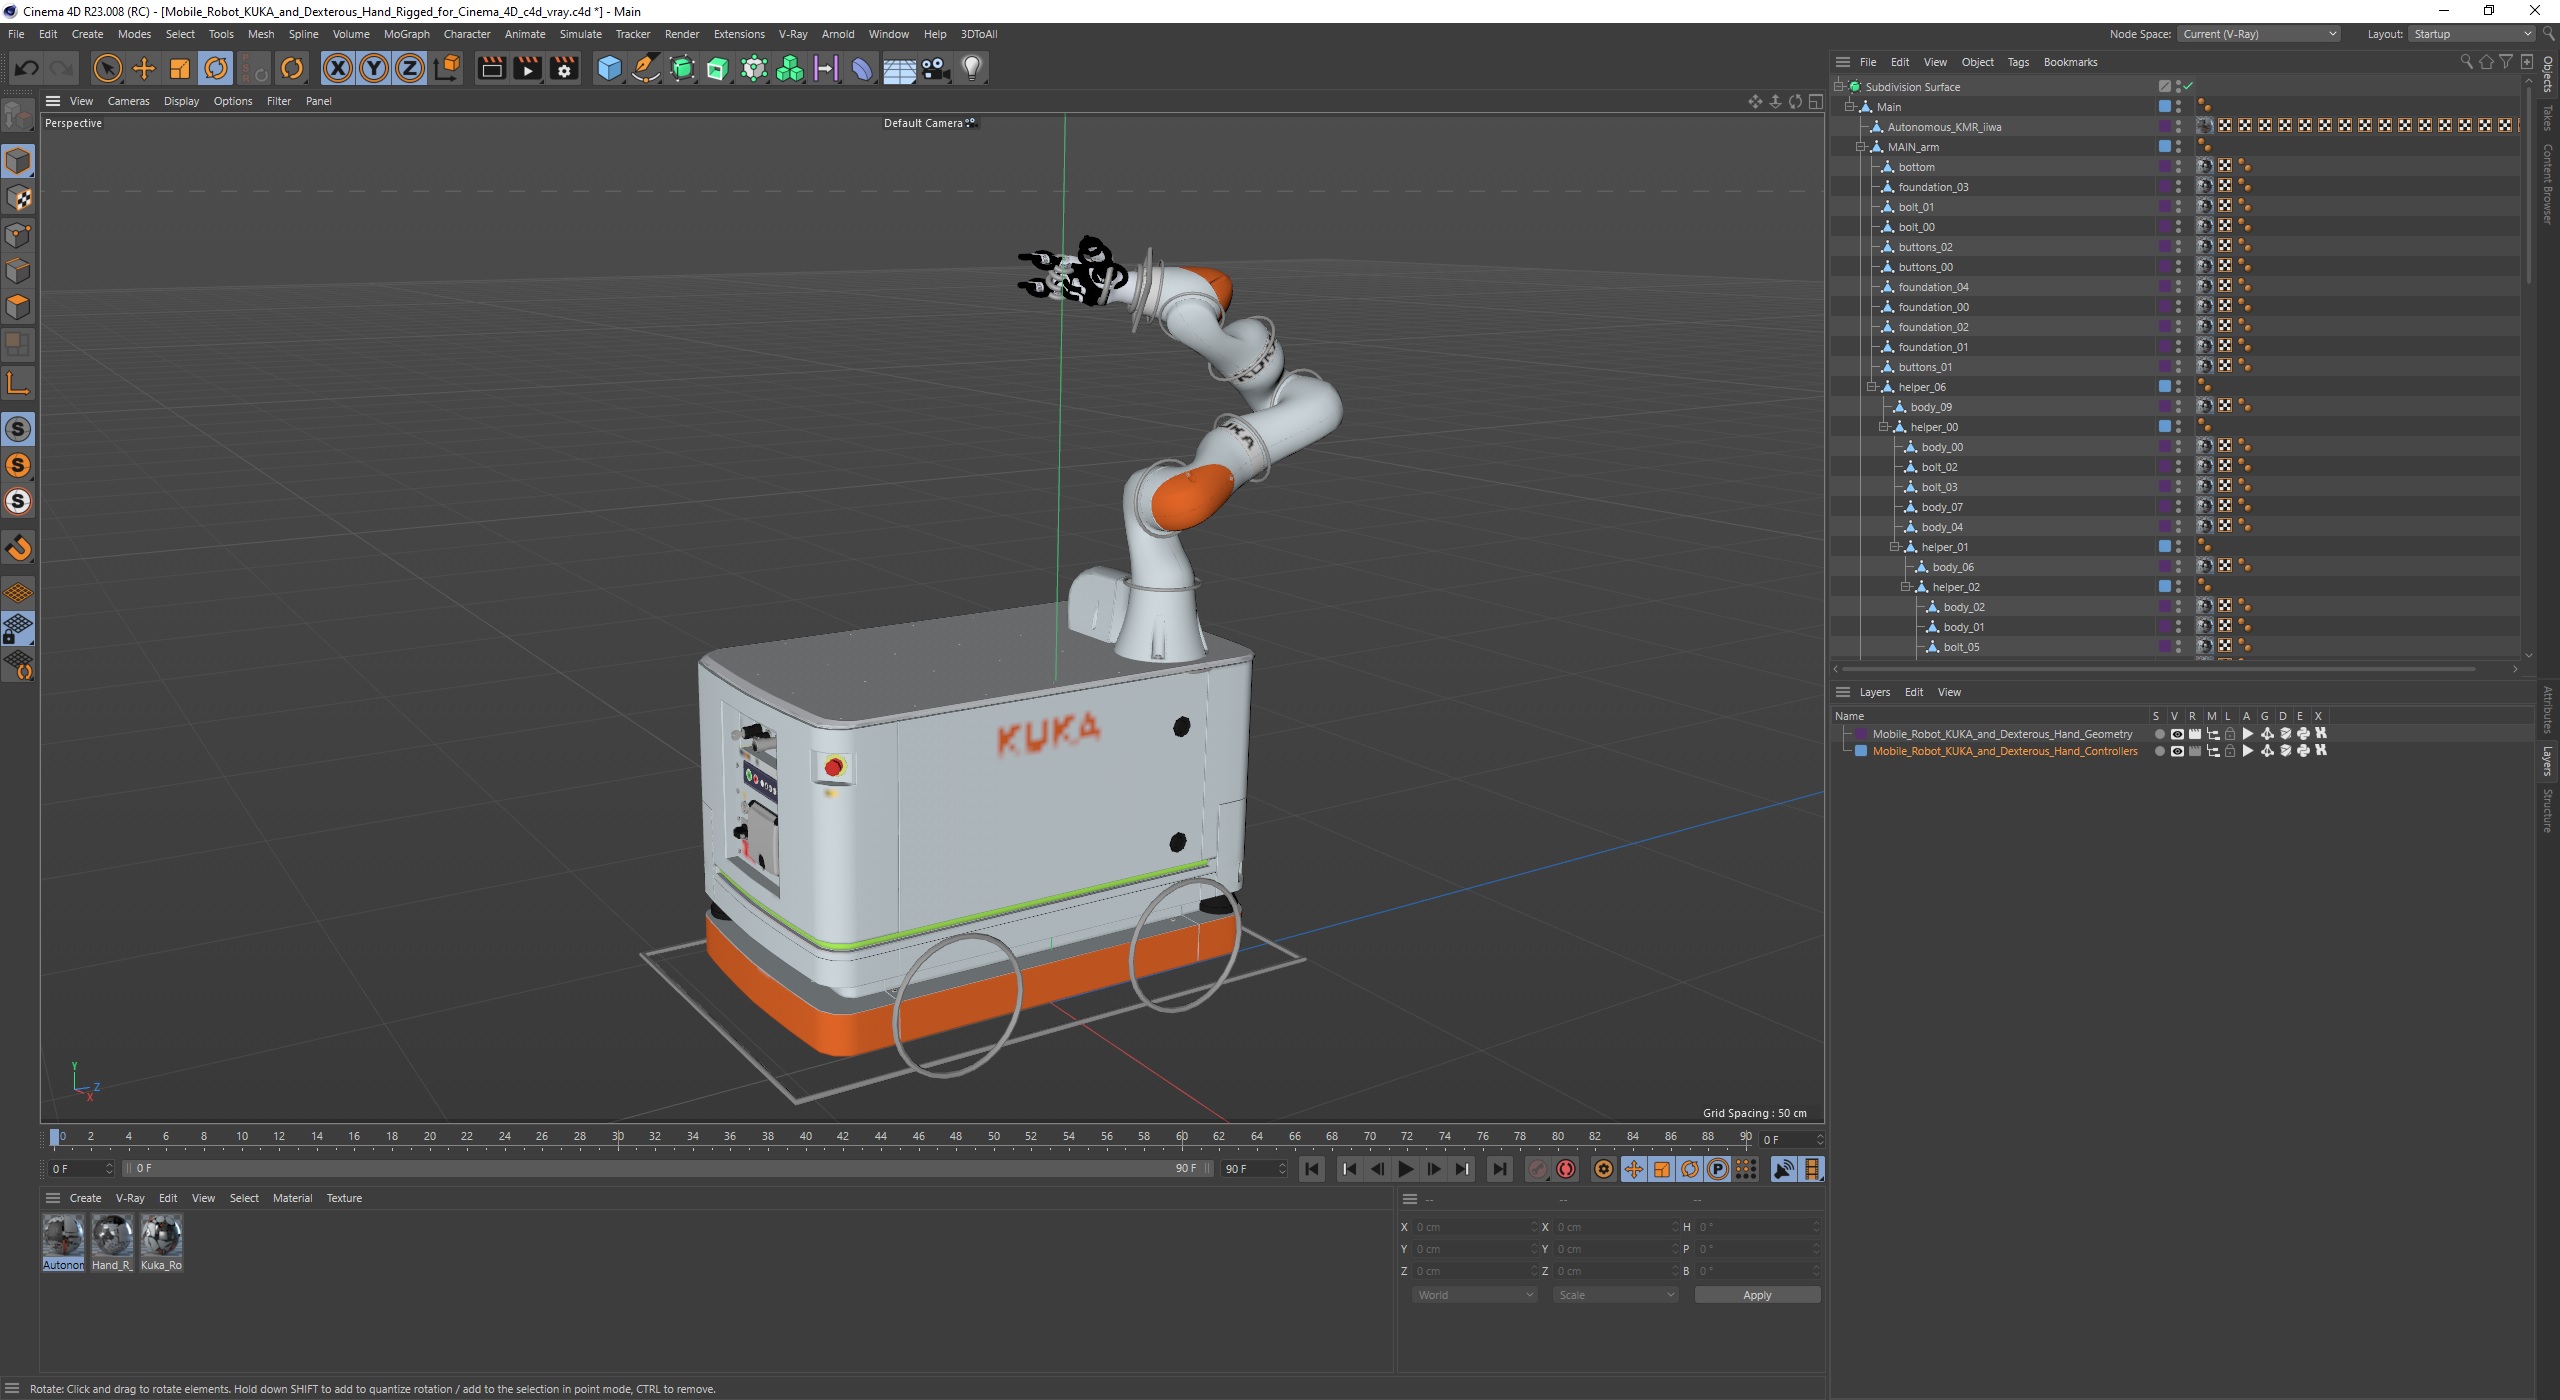The image size is (2560, 1400).
Task: Toggle visibility eye of Controllers layer
Action: [x=2177, y=751]
